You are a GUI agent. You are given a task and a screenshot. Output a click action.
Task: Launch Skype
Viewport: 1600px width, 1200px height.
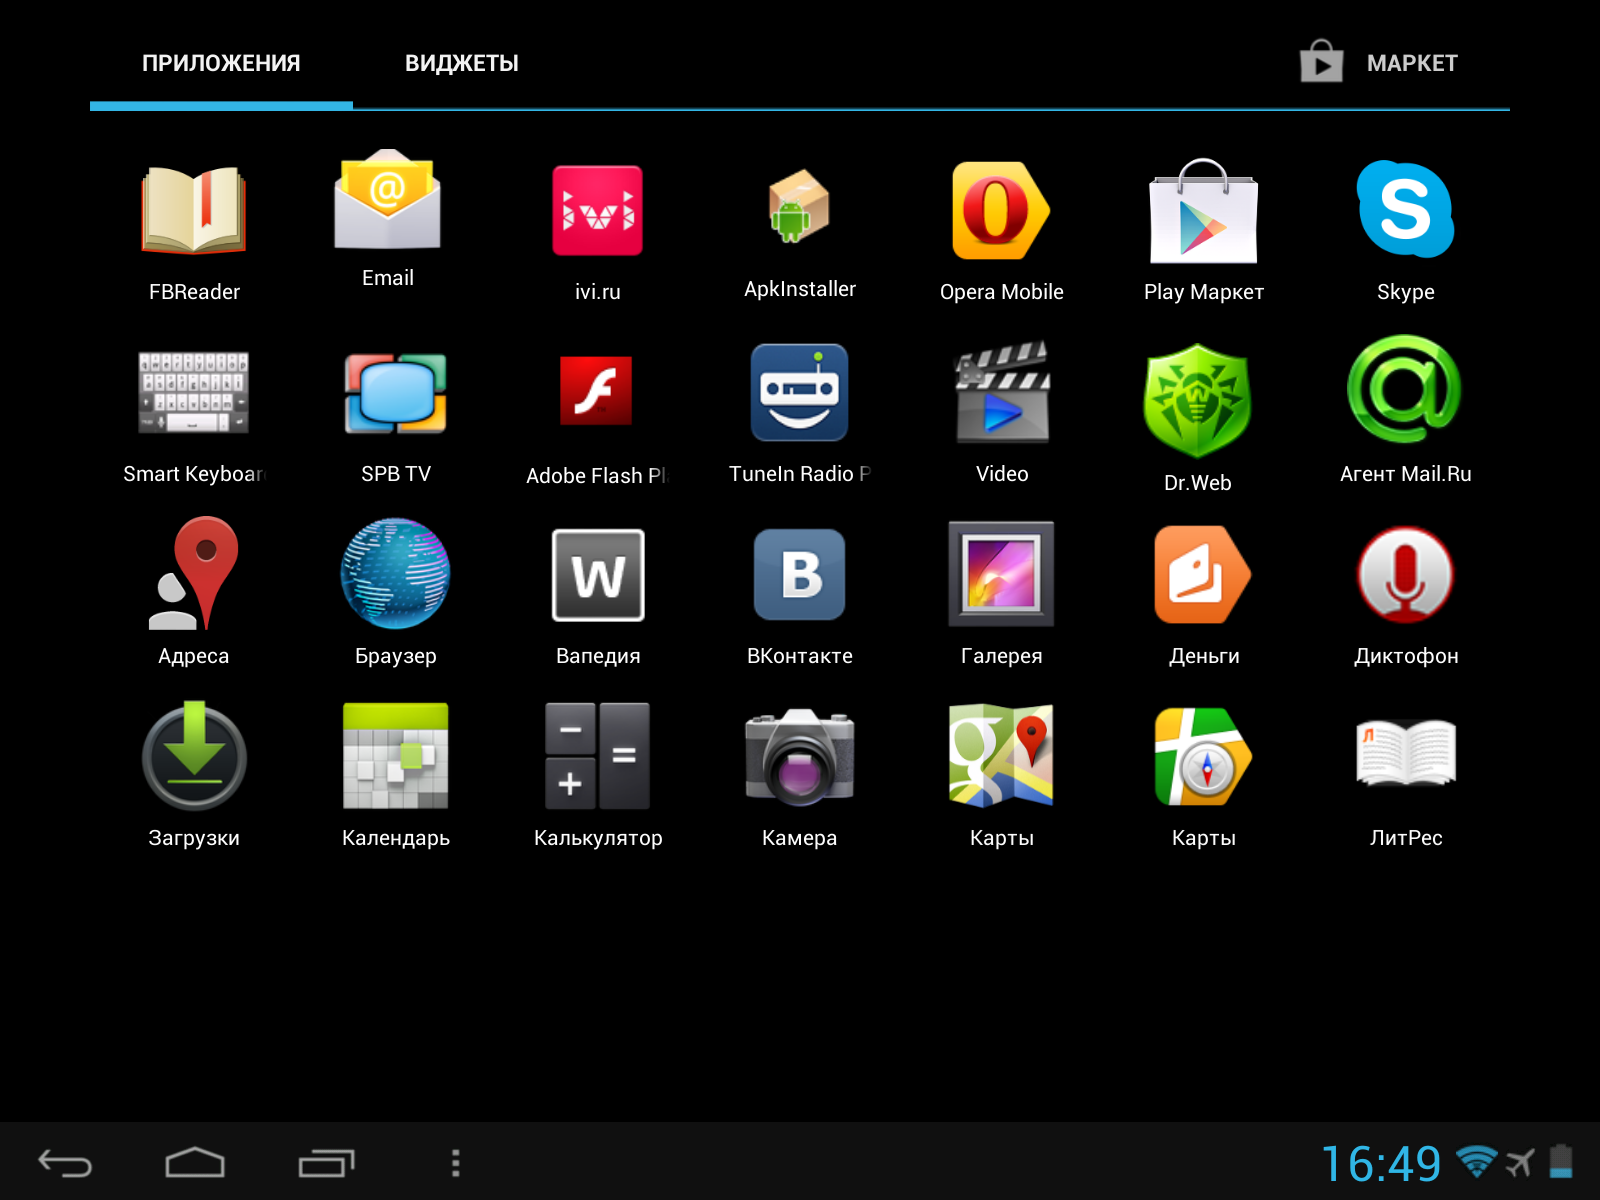(1405, 212)
